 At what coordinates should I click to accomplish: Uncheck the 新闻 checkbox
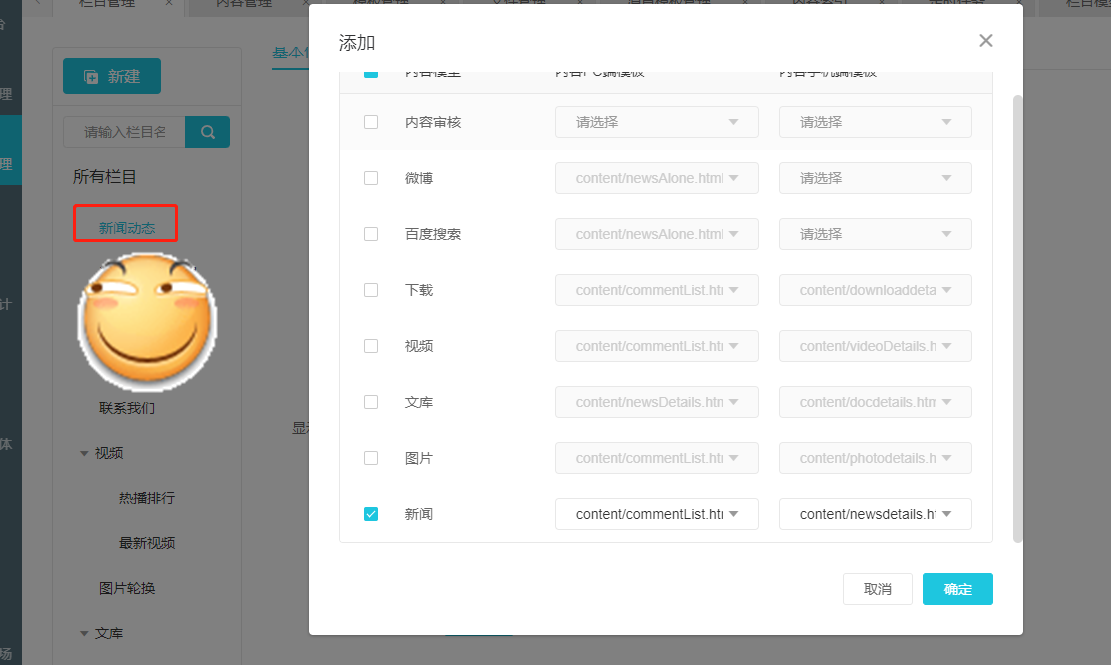point(371,514)
